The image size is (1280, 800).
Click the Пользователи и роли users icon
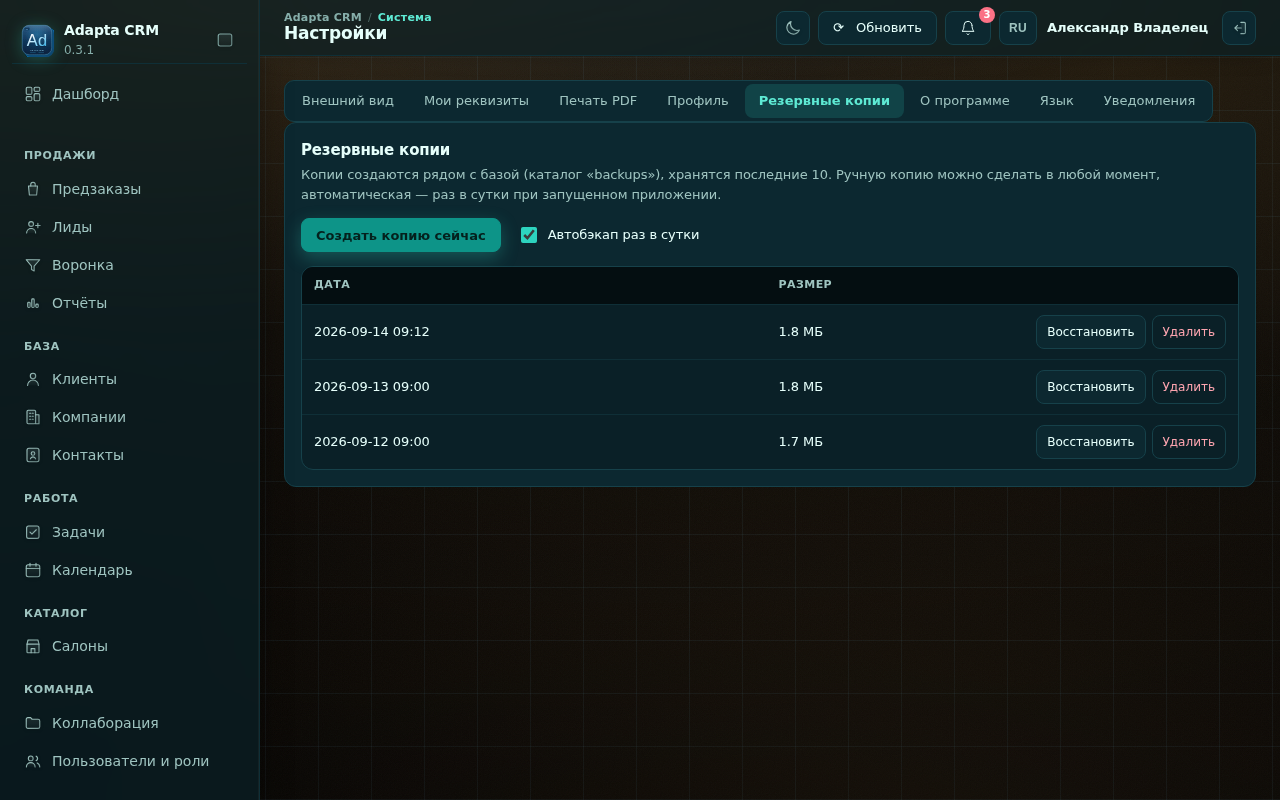coord(33,761)
